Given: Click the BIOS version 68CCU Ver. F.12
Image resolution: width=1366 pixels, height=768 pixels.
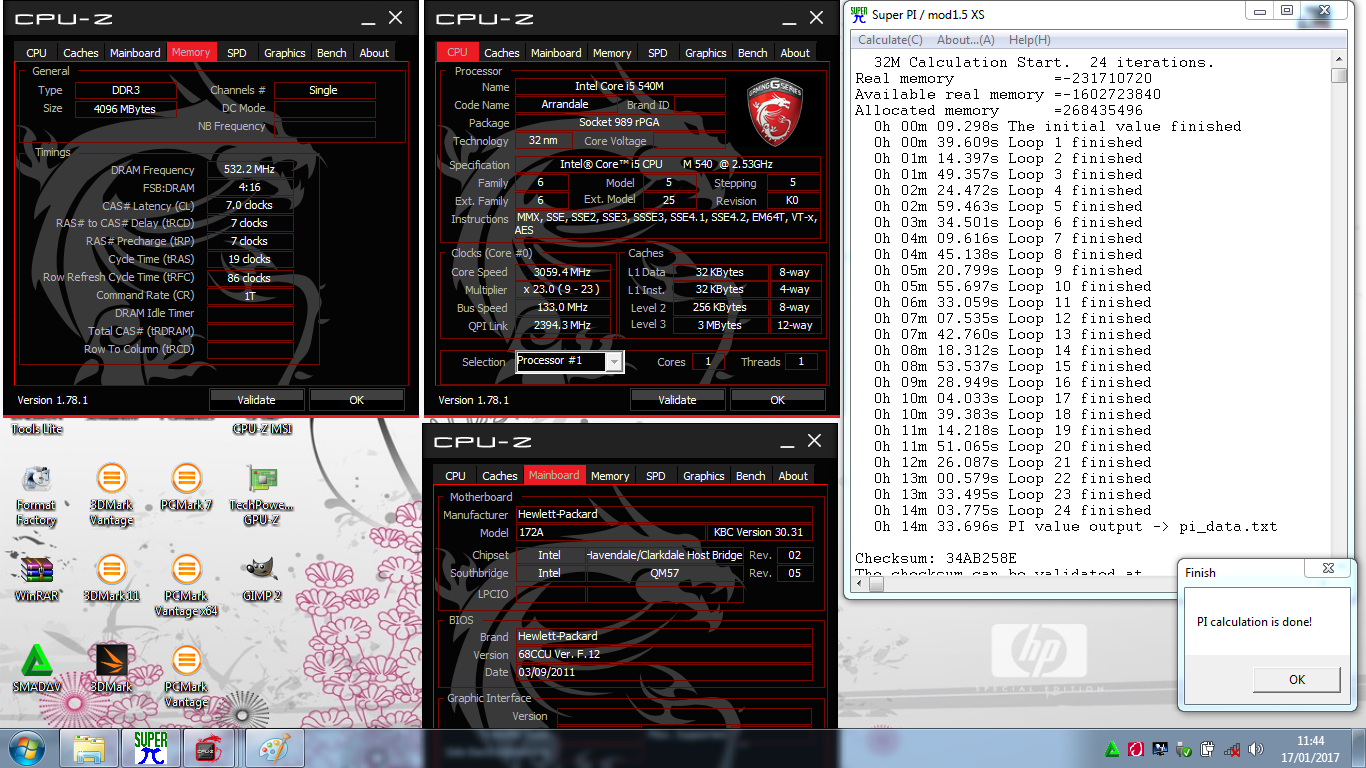Looking at the screenshot, I should [x=664, y=654].
